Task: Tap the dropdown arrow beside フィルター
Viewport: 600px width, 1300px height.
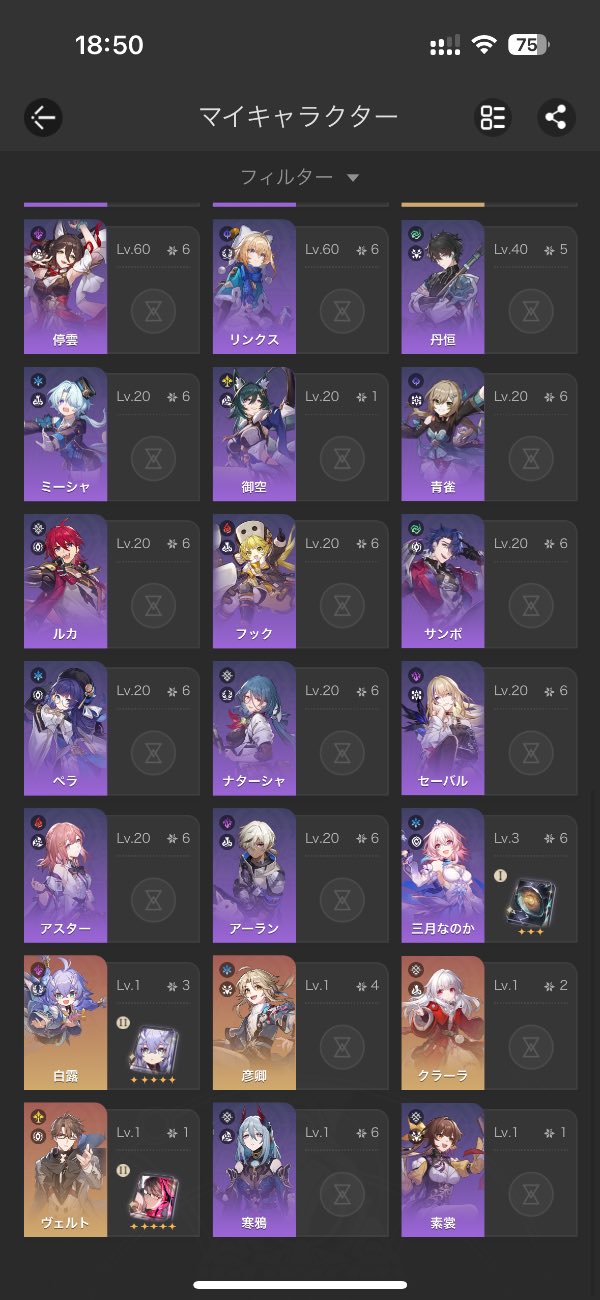Action: [352, 178]
